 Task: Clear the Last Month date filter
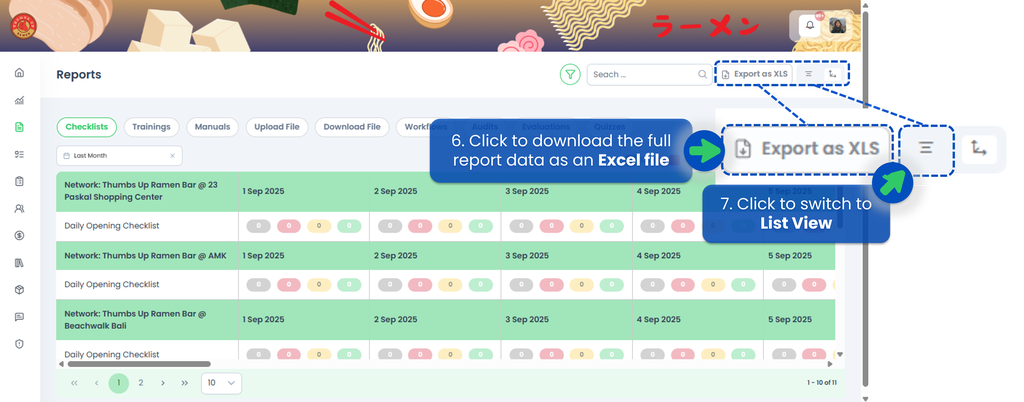(x=172, y=156)
